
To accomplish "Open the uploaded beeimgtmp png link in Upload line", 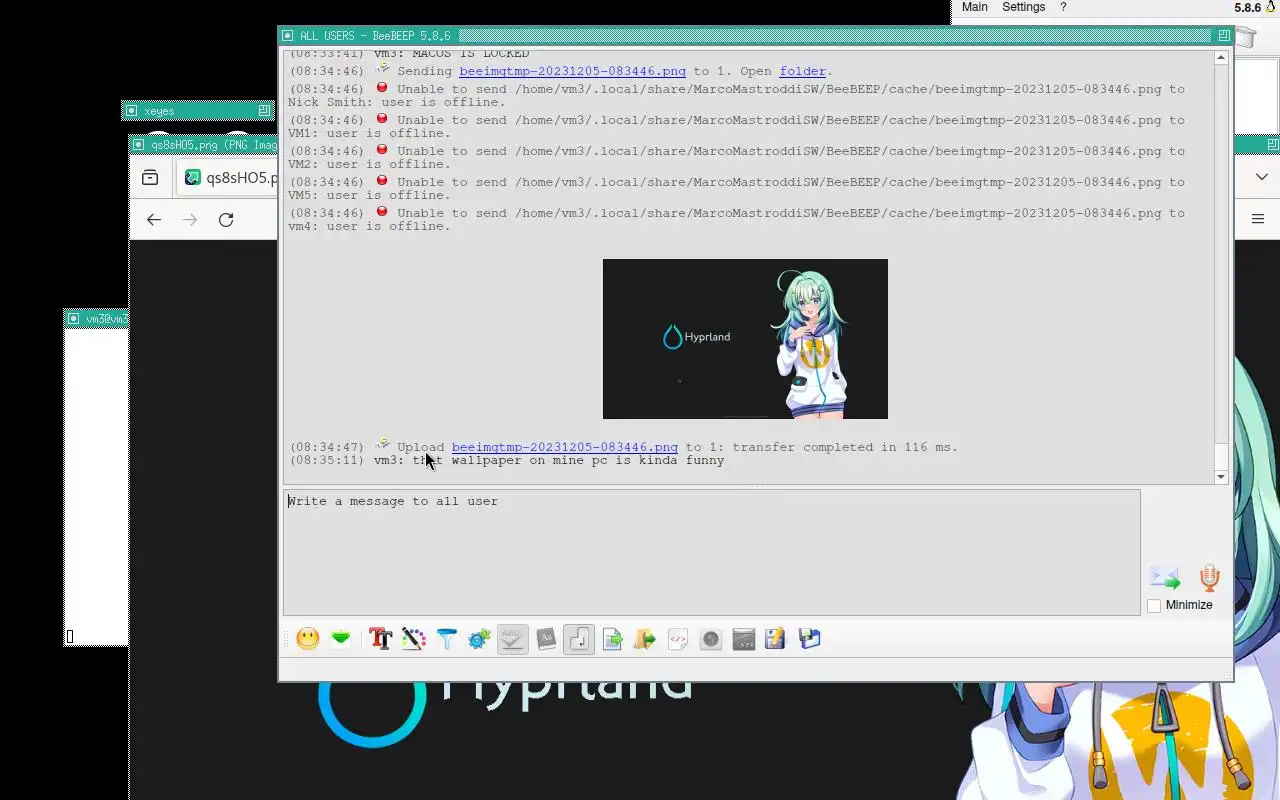I will click(x=564, y=447).
